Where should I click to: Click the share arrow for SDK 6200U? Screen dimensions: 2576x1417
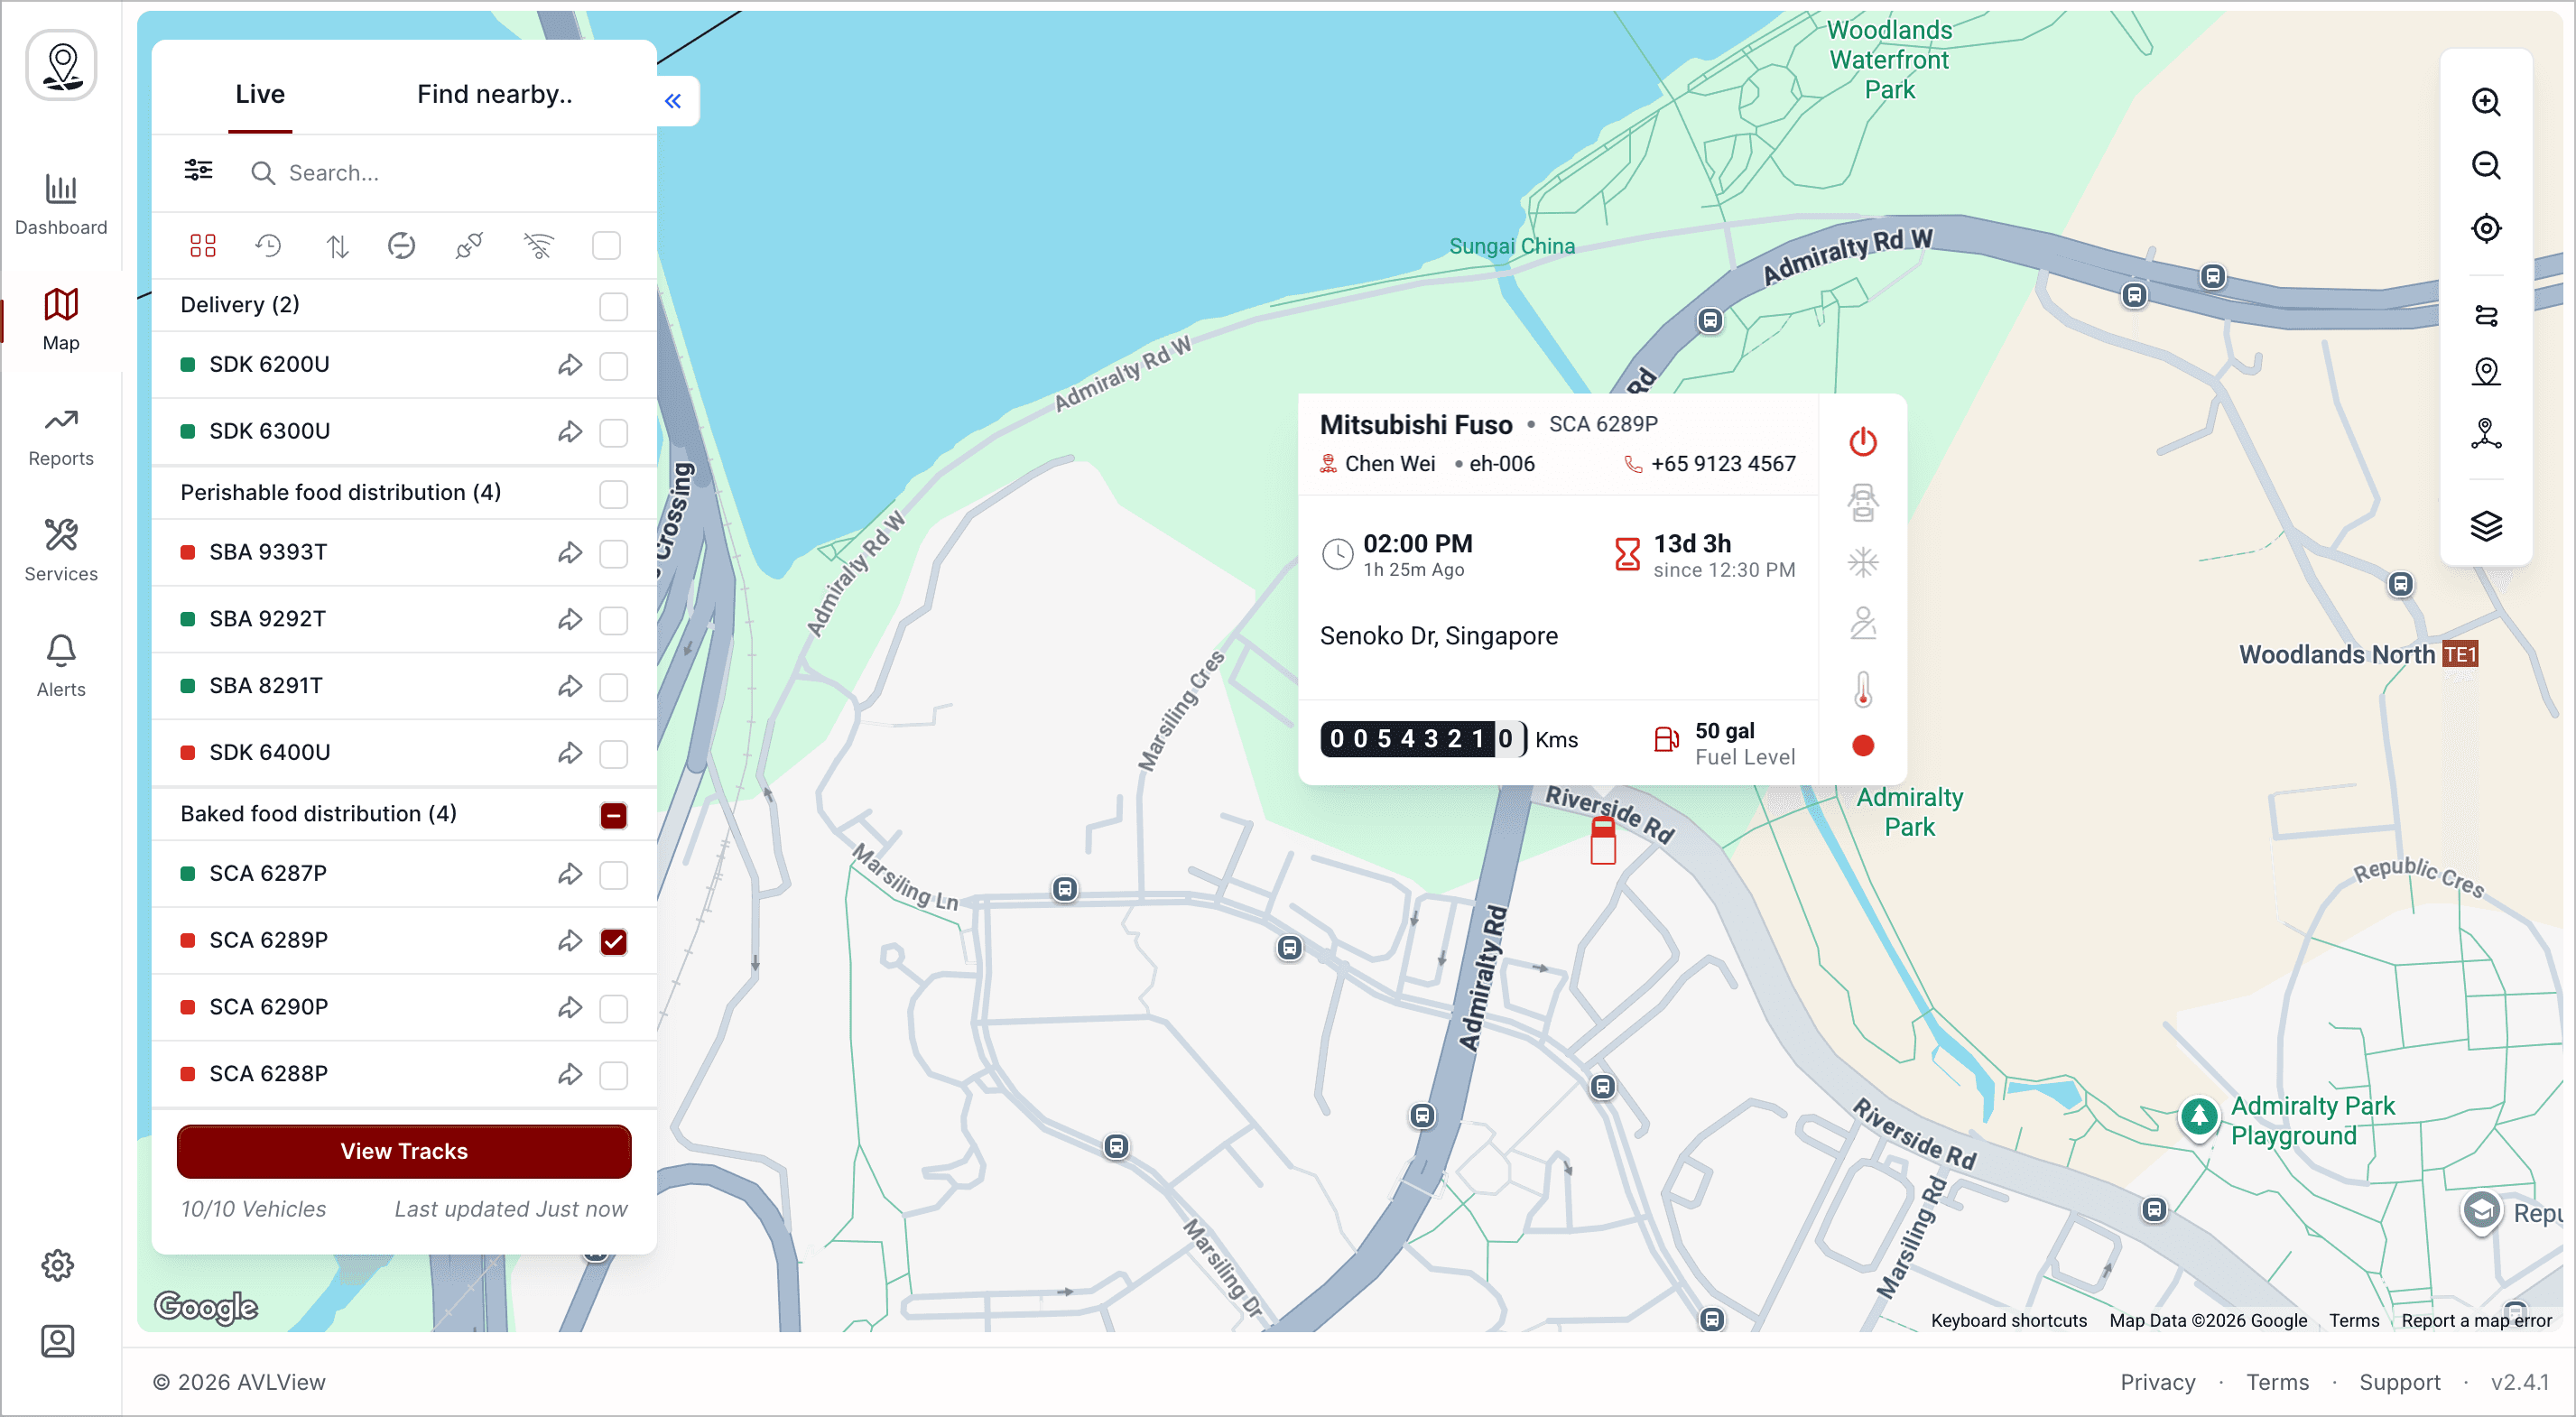[570, 365]
